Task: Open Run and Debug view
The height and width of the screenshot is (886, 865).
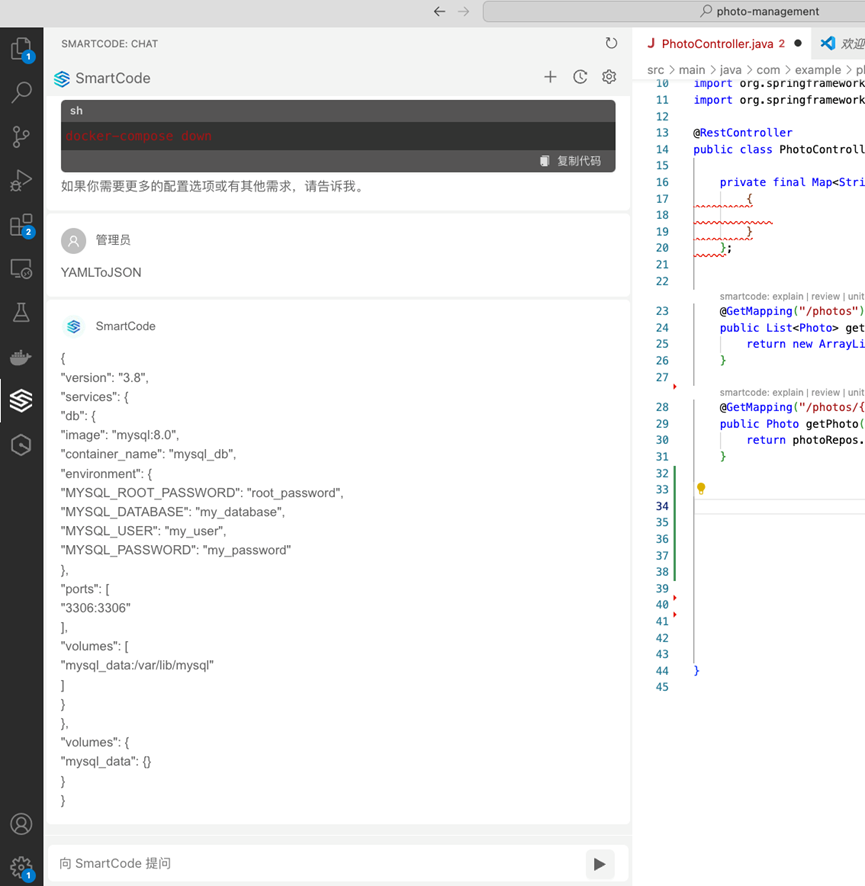Action: coord(21,181)
